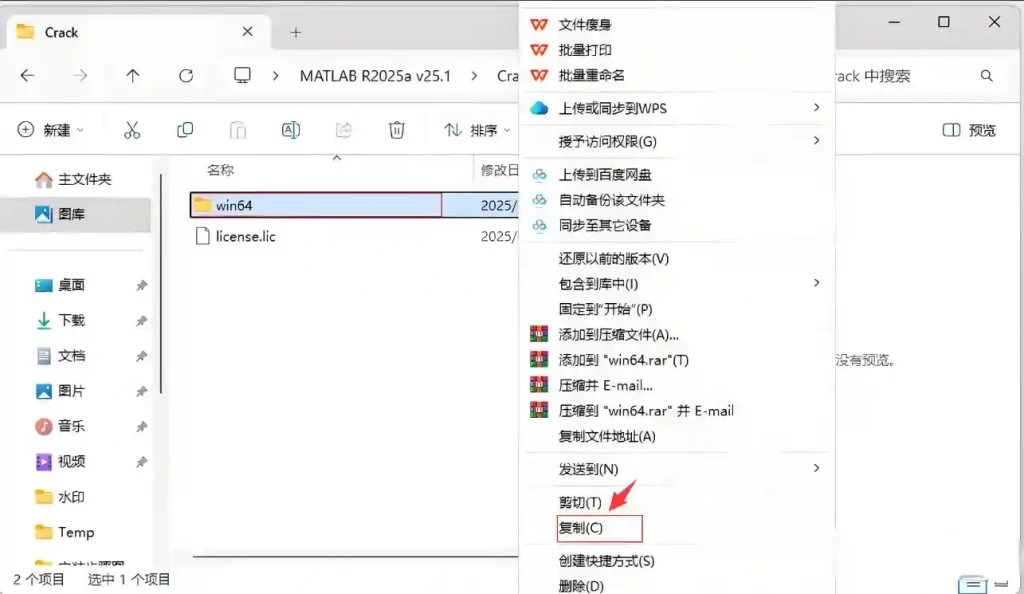
Task: Toggle the 预览 preview pane
Action: (x=969, y=130)
